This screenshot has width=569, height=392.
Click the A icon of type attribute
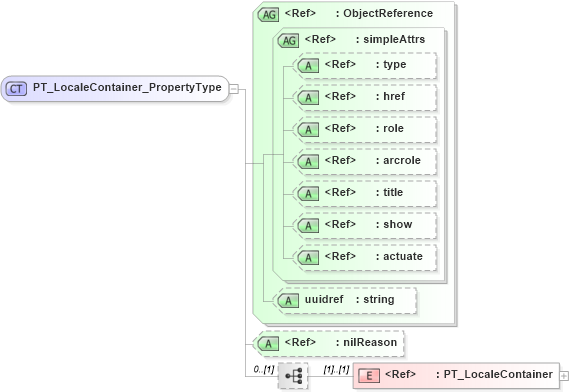(308, 66)
